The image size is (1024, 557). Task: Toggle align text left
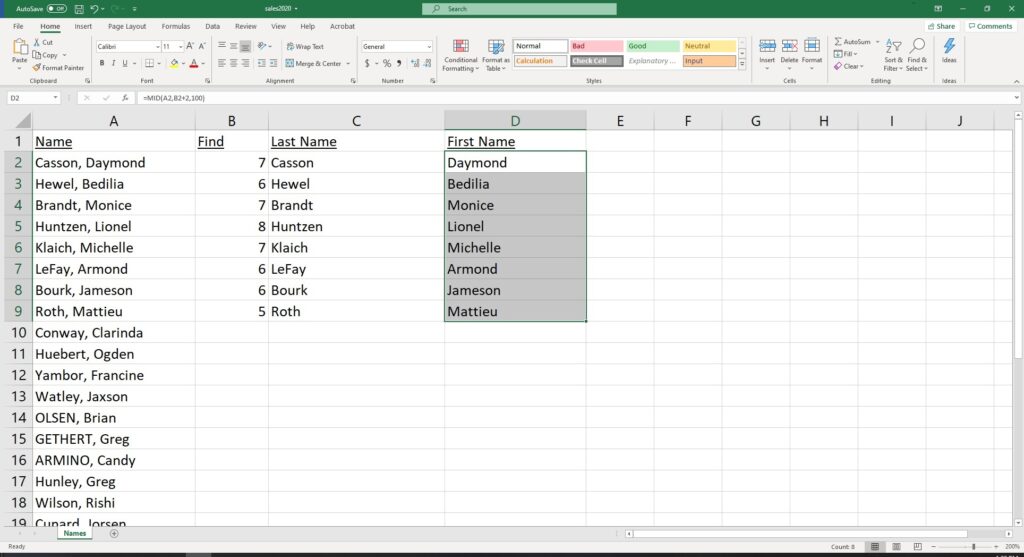[221, 64]
